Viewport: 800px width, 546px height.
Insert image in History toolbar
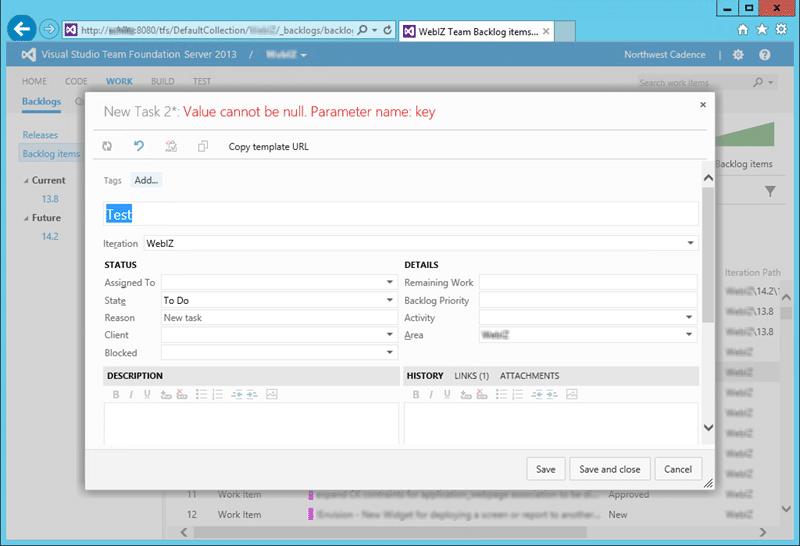pyautogui.click(x=571, y=394)
